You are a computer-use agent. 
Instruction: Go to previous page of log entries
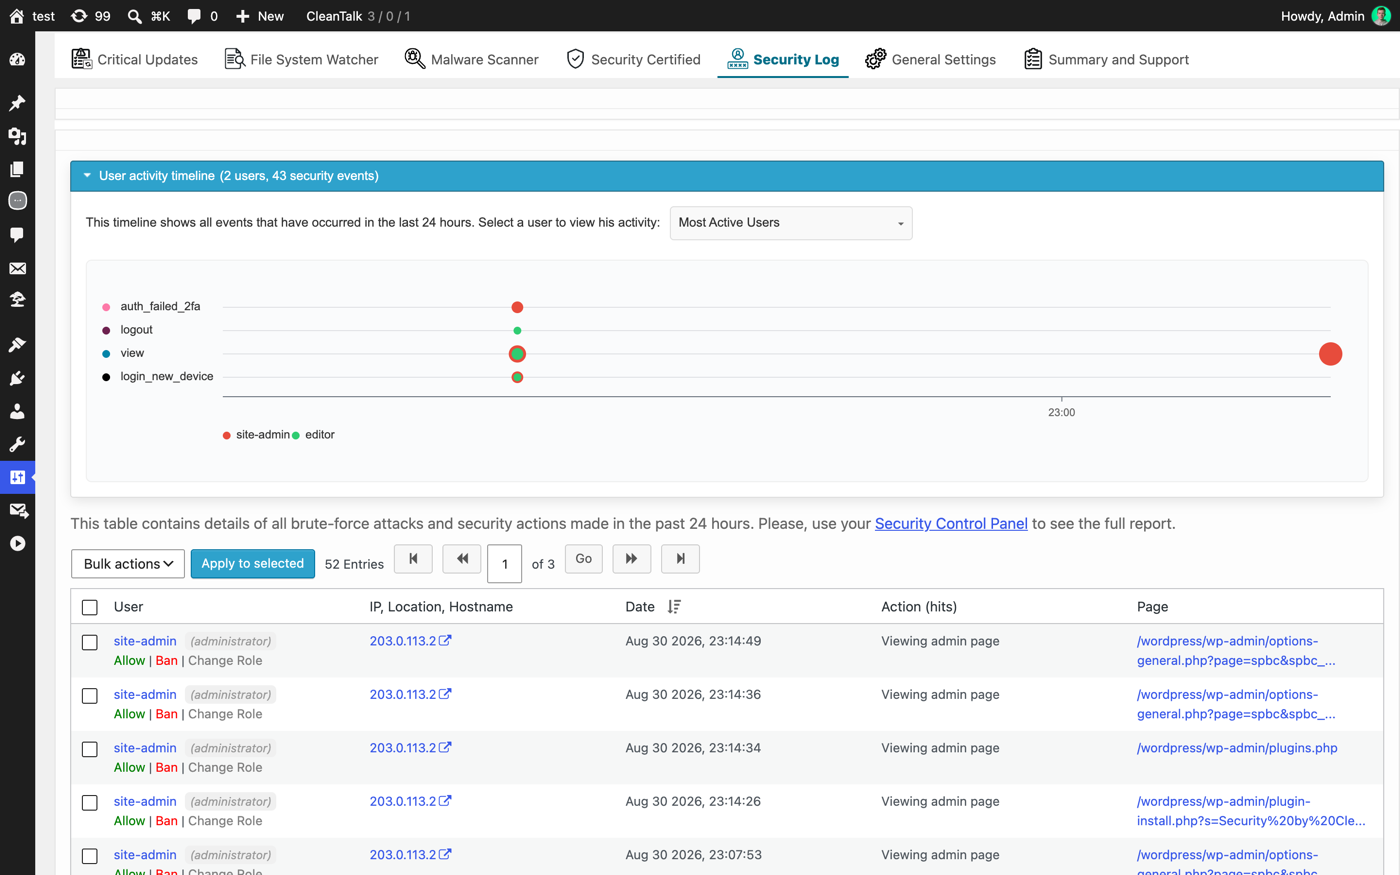pyautogui.click(x=462, y=559)
